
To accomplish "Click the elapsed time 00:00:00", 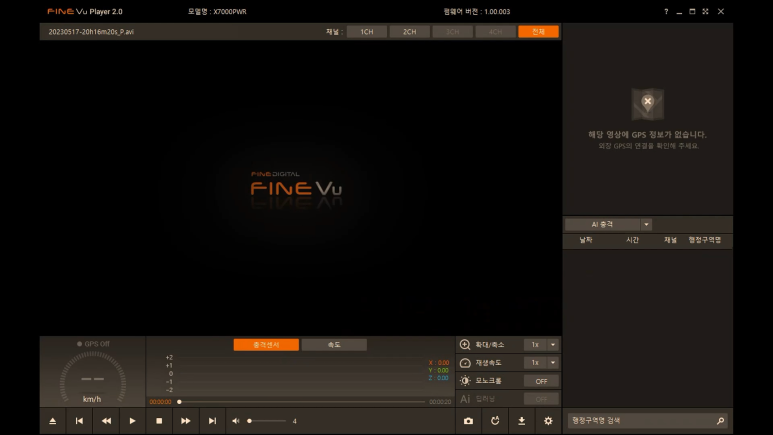I will (x=160, y=402).
